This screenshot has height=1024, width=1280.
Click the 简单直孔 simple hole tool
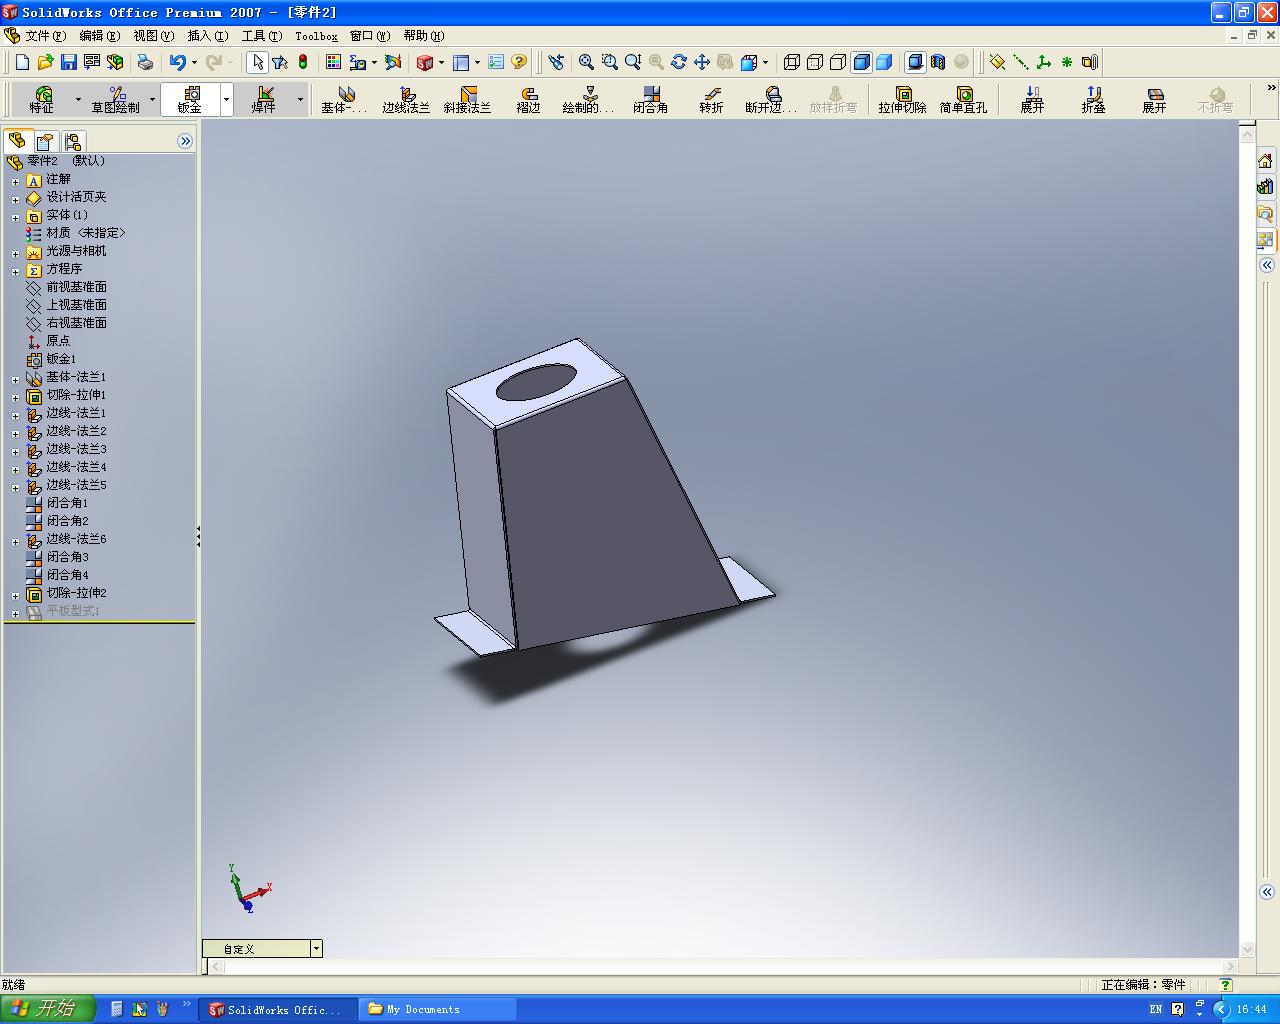[x=963, y=99]
